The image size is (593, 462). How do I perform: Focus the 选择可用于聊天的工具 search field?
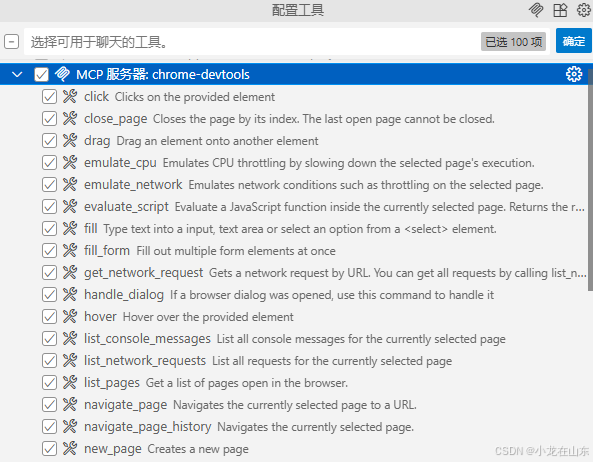287,42
